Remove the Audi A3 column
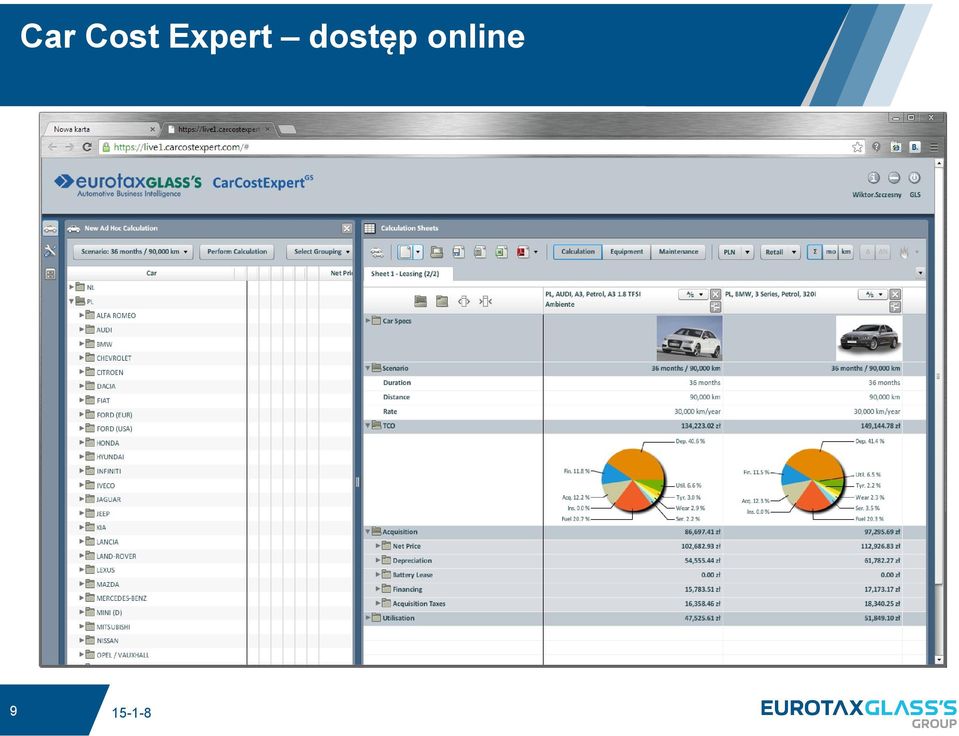The image size is (959, 736). coord(715,294)
